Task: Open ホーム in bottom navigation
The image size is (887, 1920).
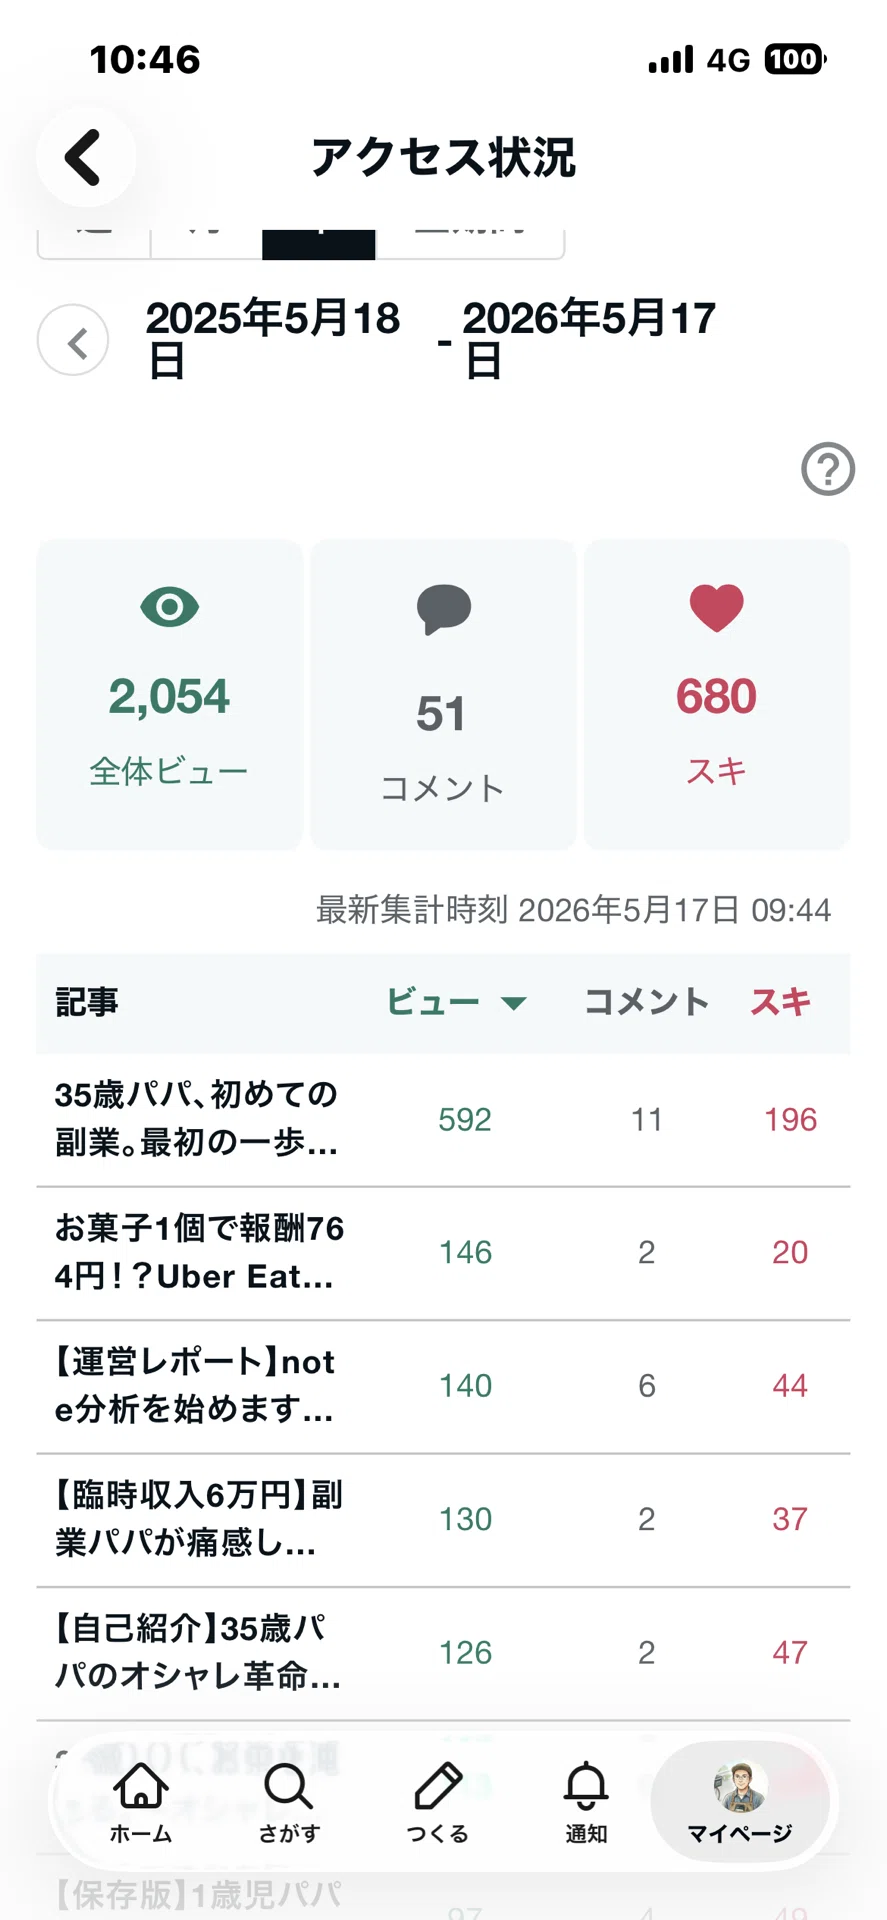Action: 141,1802
